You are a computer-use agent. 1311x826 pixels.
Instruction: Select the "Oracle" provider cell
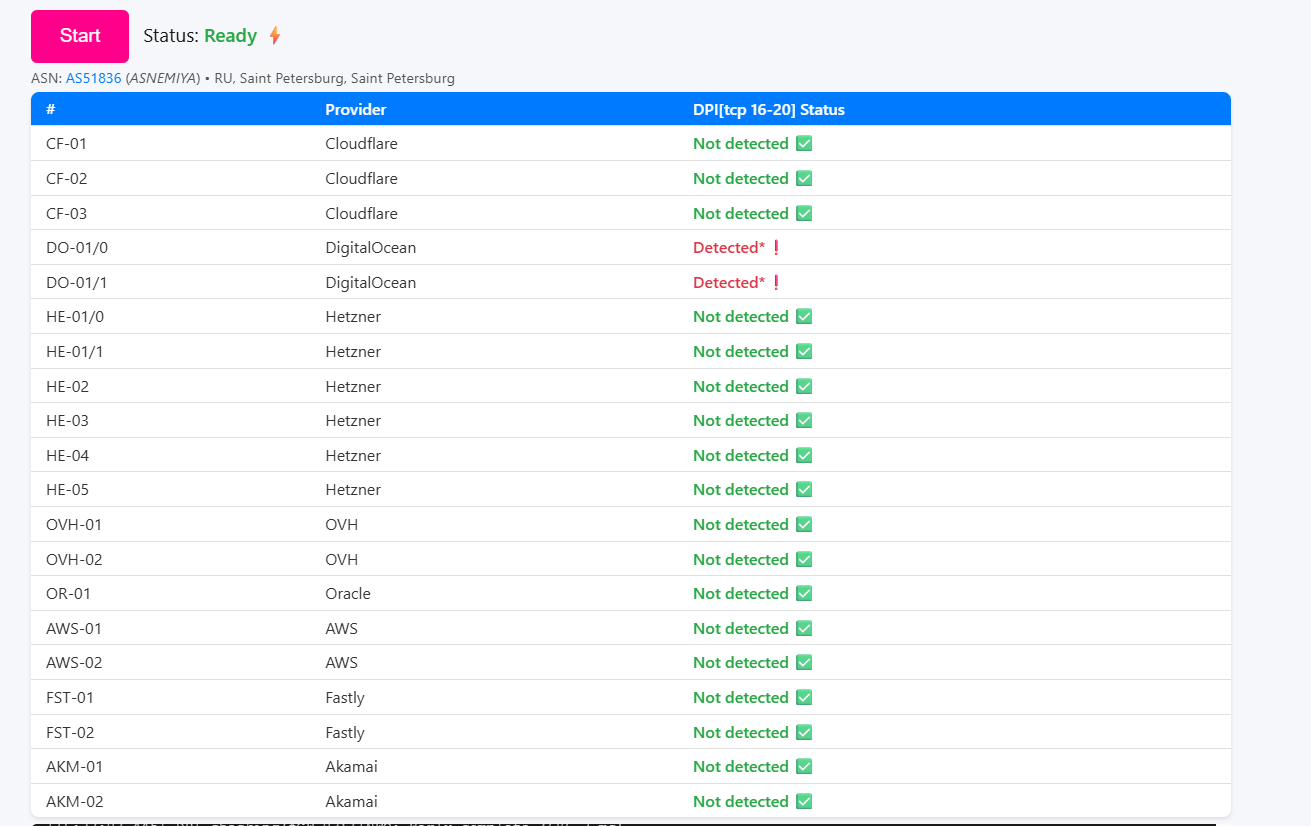click(348, 594)
